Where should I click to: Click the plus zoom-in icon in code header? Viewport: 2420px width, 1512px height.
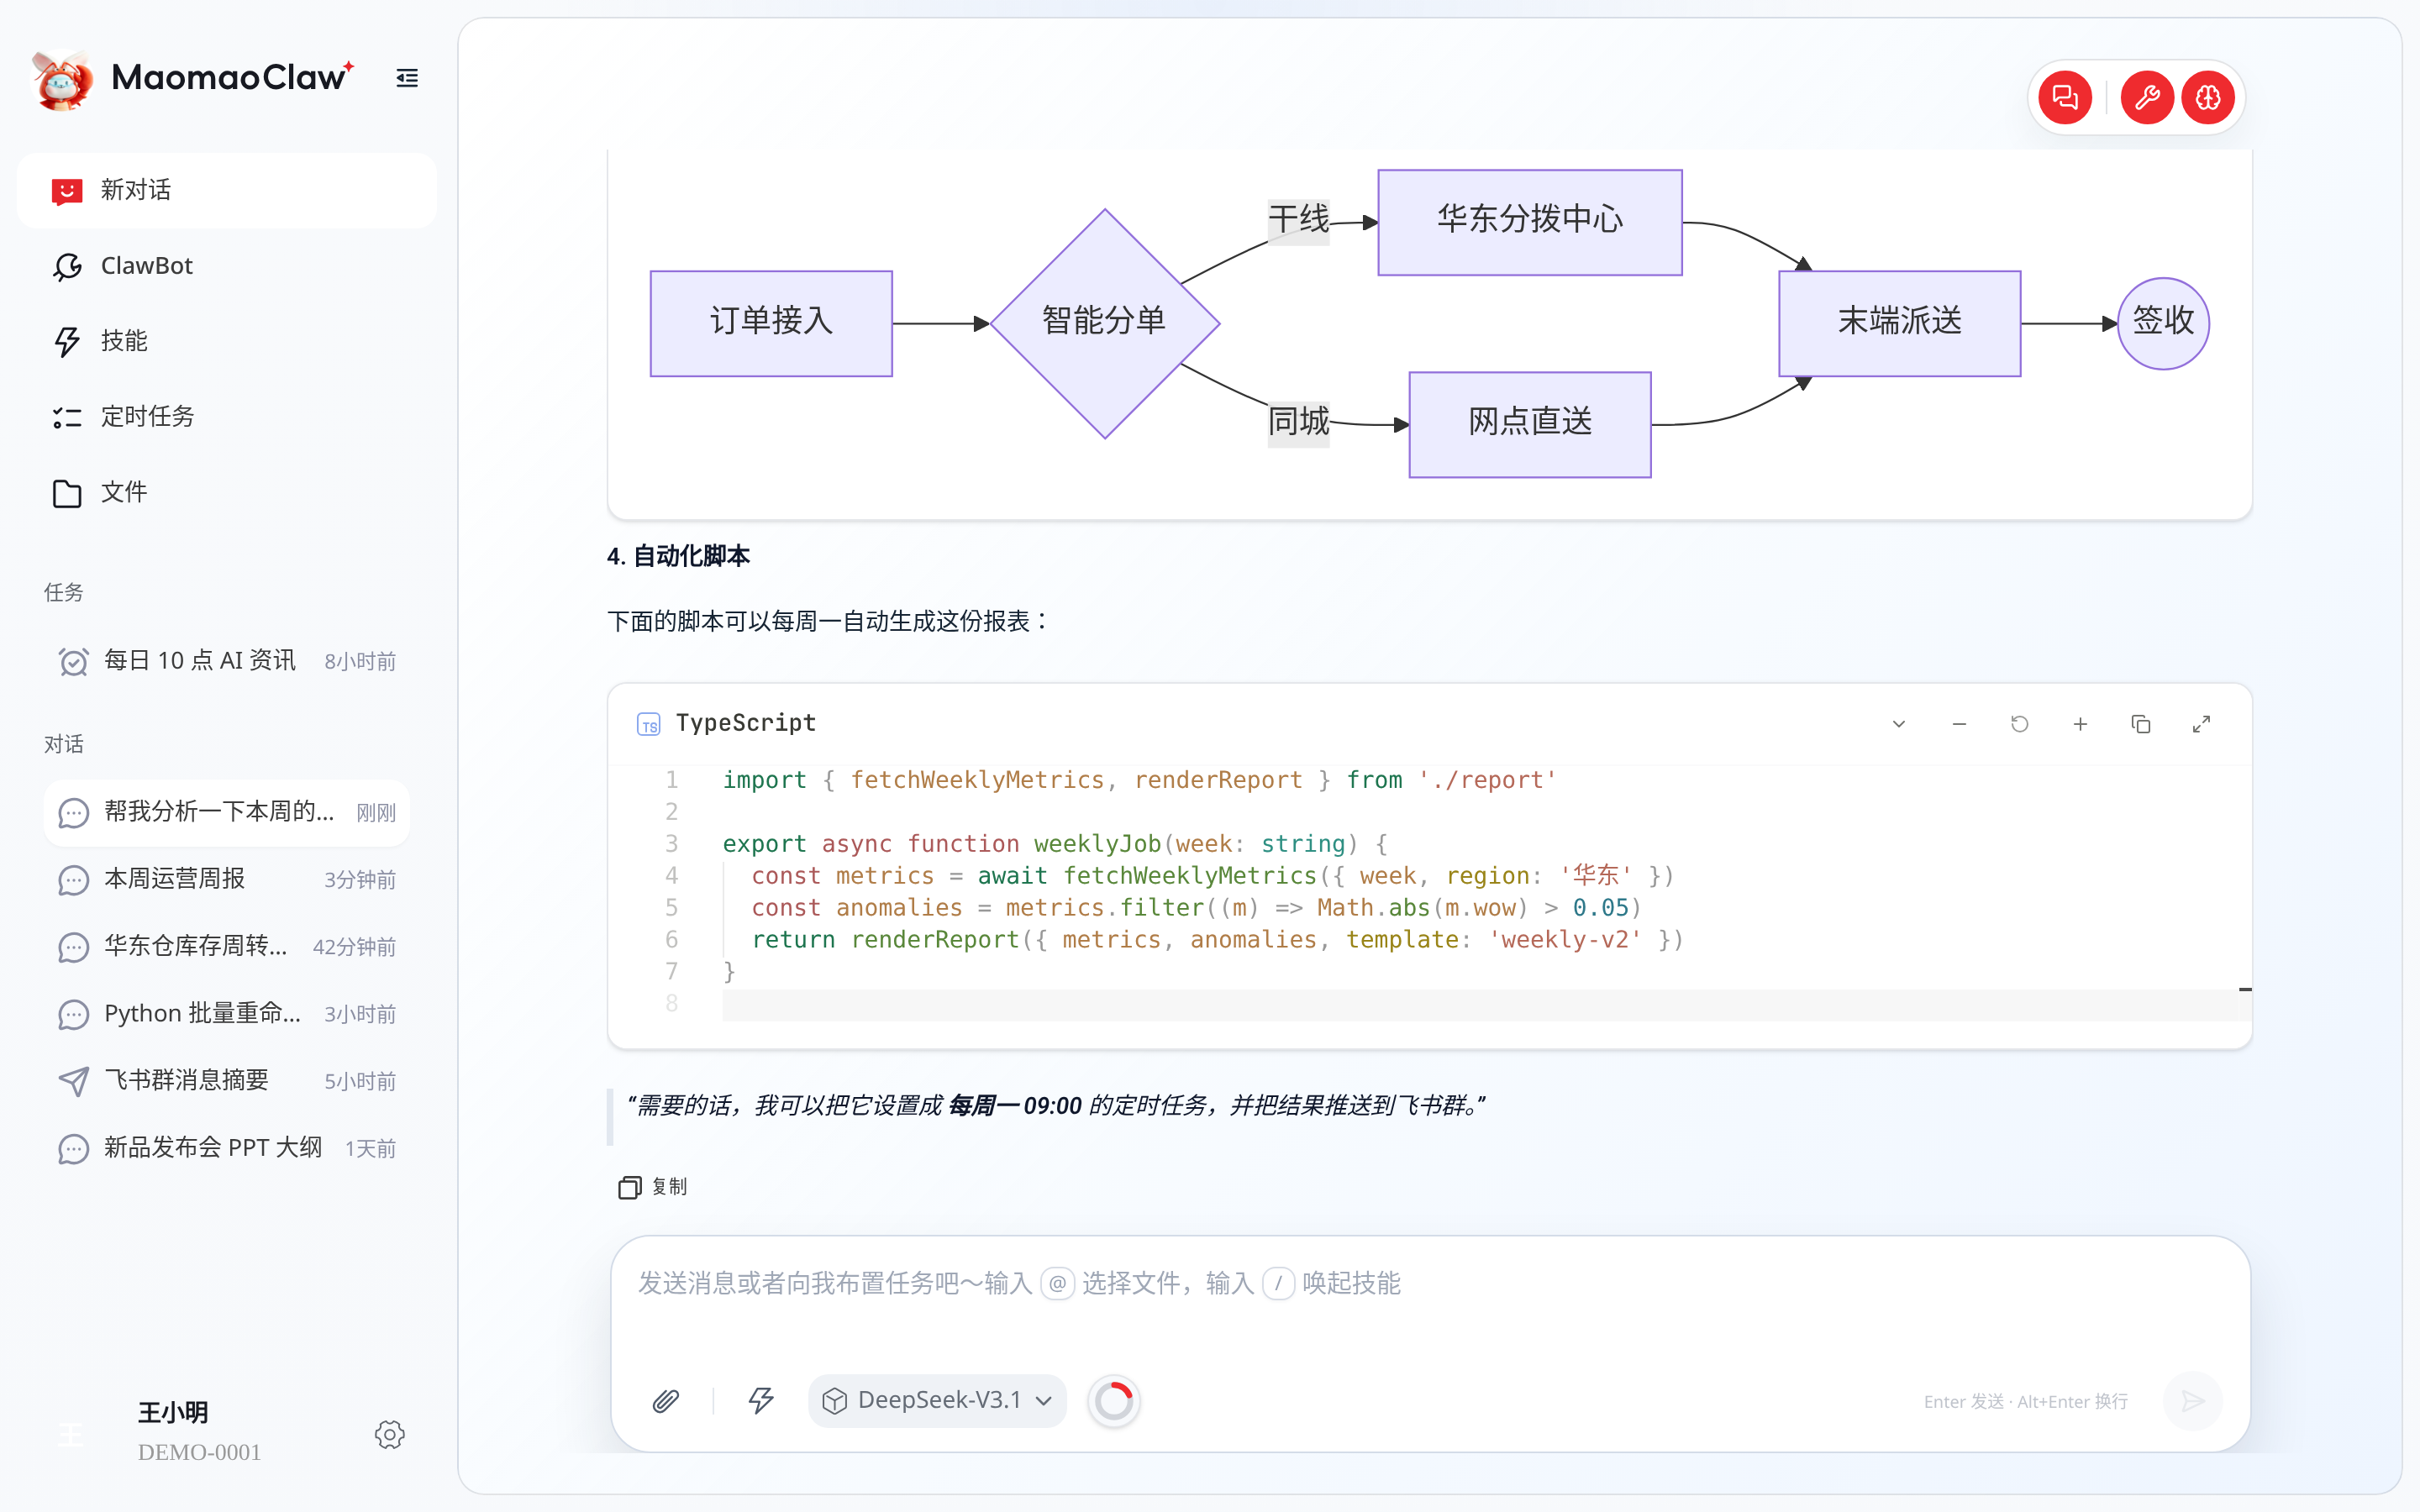[x=2080, y=724]
